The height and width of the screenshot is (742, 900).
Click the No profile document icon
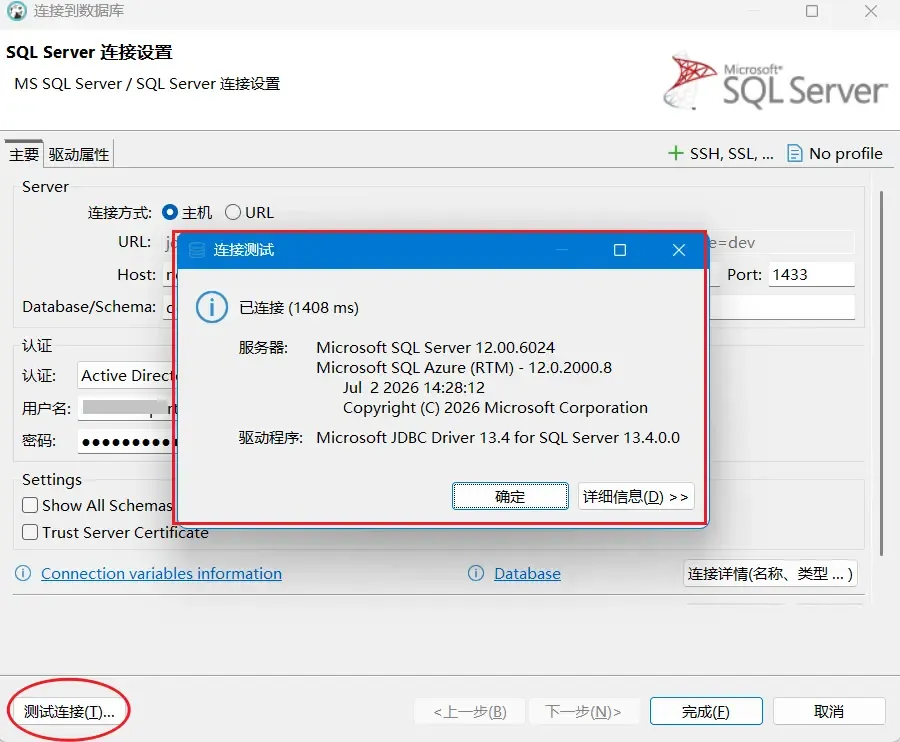click(x=794, y=153)
